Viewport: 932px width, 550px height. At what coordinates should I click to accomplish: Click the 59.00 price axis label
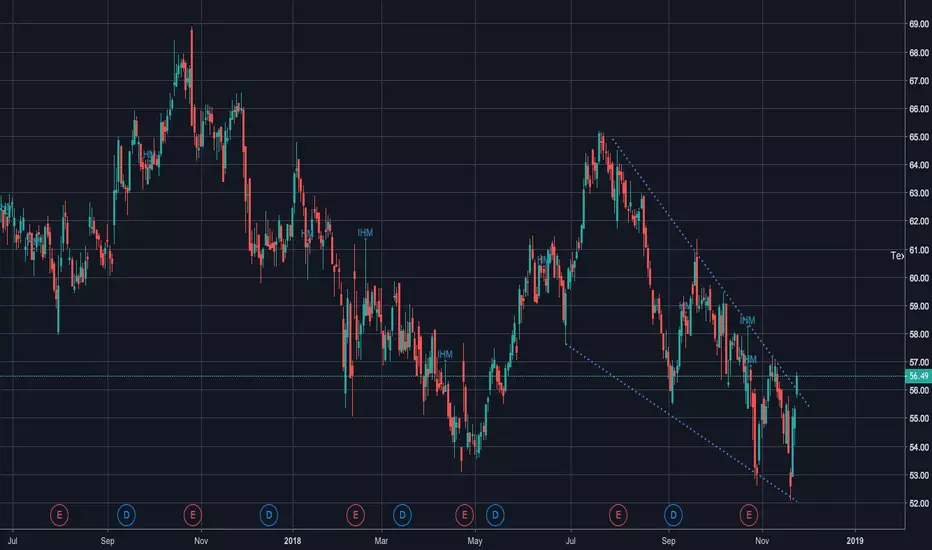[918, 306]
